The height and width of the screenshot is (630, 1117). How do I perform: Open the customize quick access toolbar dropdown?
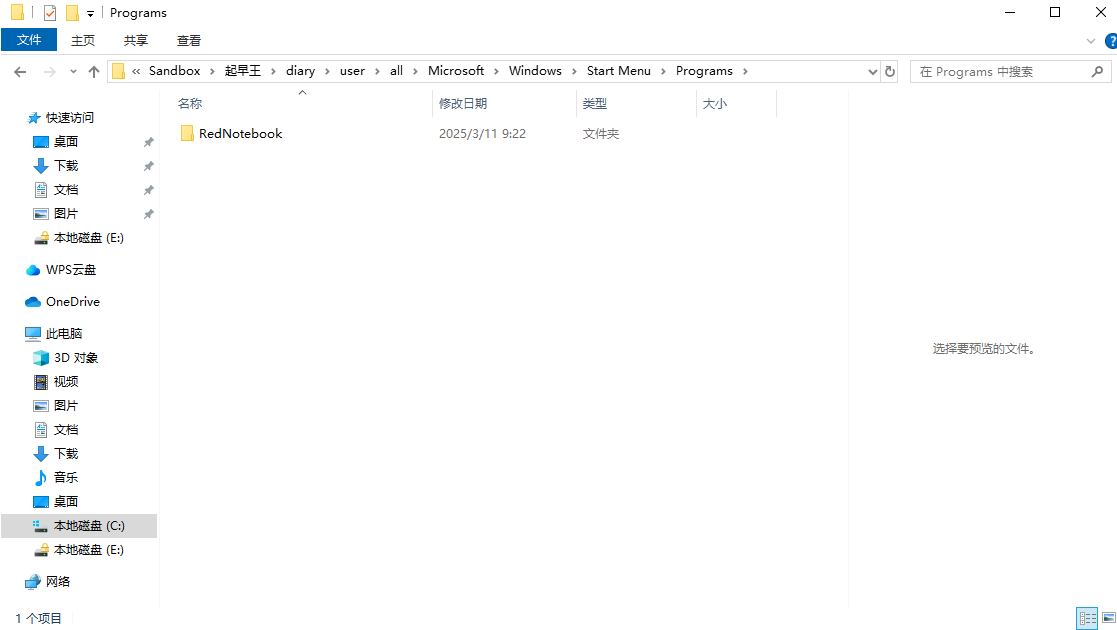[x=90, y=13]
